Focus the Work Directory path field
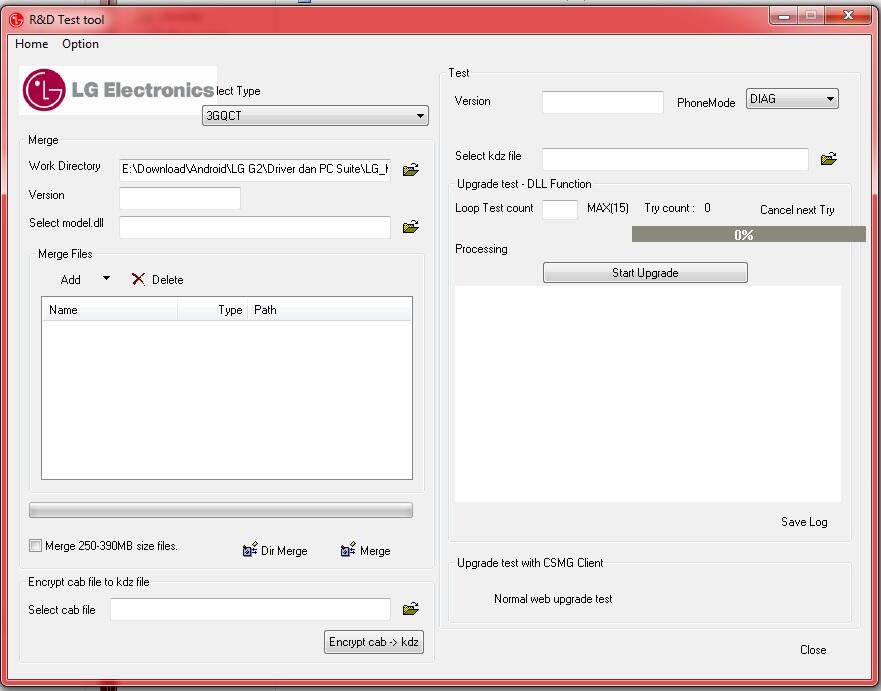The height and width of the screenshot is (691, 881). pyautogui.click(x=255, y=169)
